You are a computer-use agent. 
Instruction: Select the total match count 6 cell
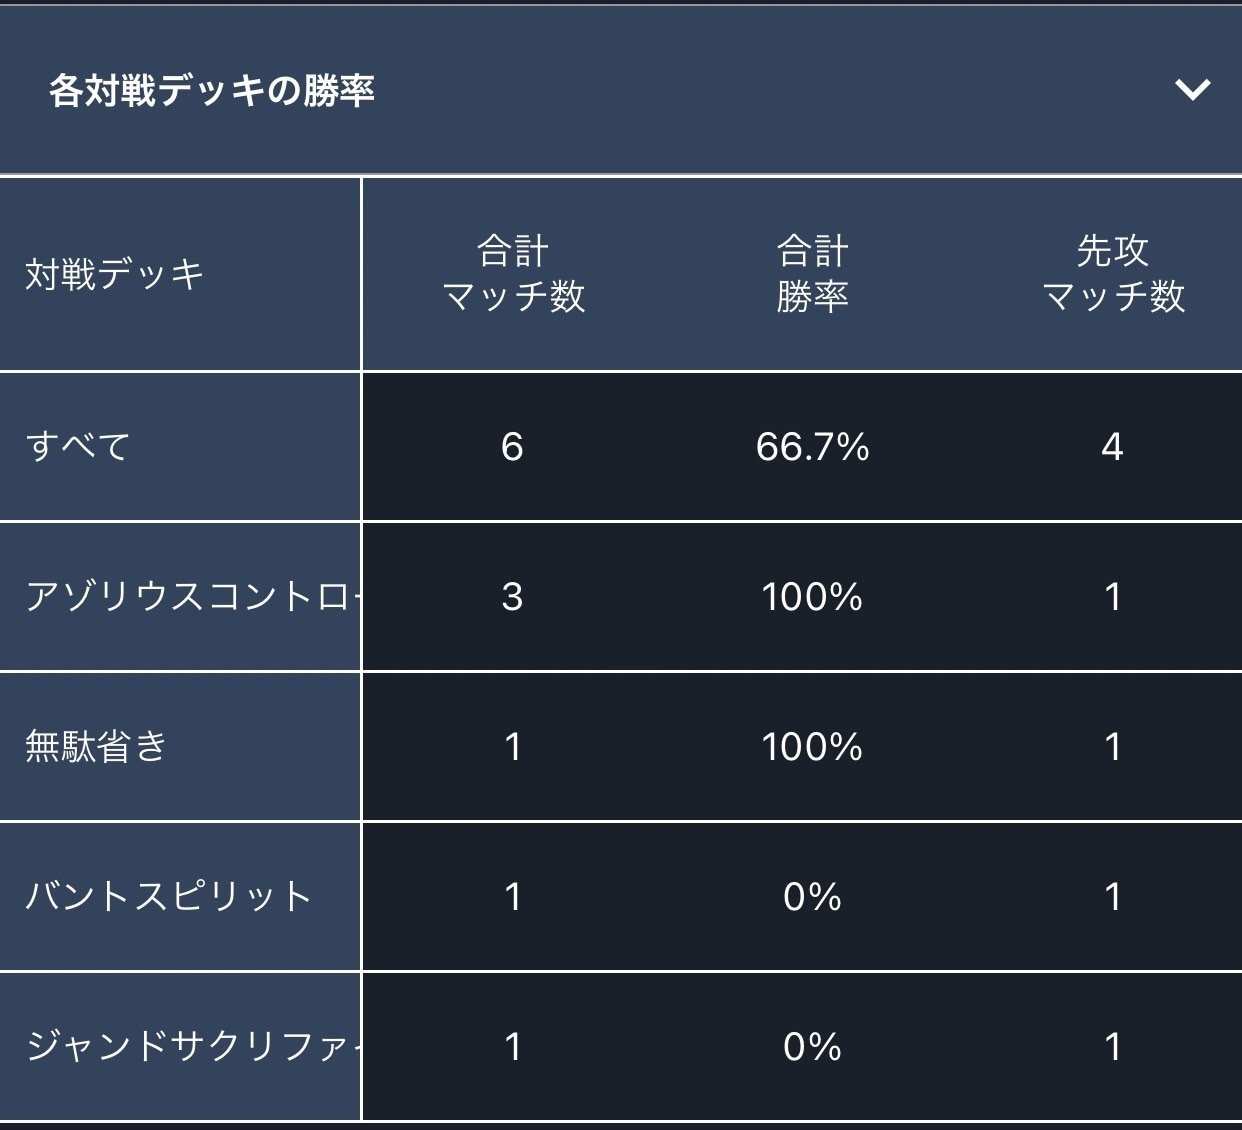514,447
